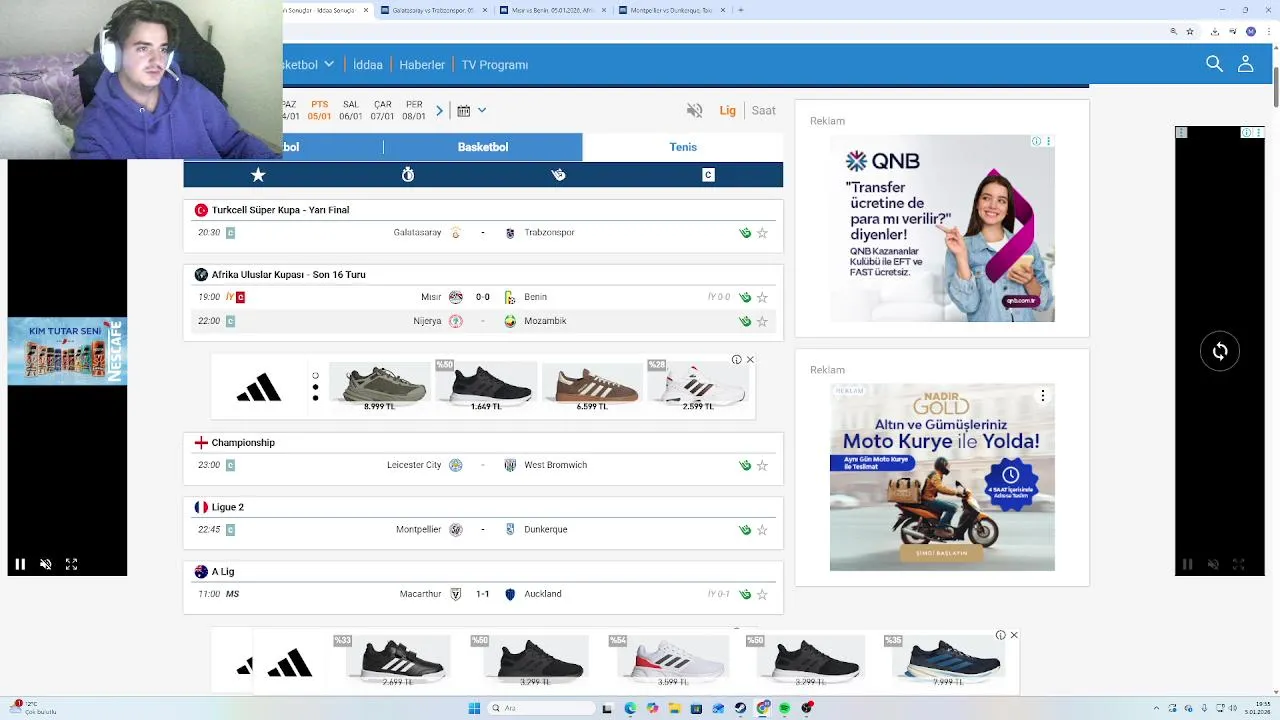The height and width of the screenshot is (720, 1280).
Task: Pause the left Nescafe video ad
Action: pyautogui.click(x=19, y=564)
